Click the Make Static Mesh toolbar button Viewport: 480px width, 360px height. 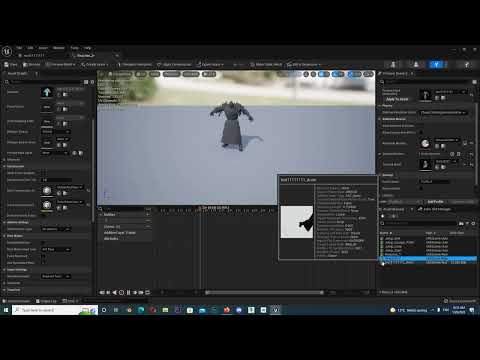tap(266, 65)
